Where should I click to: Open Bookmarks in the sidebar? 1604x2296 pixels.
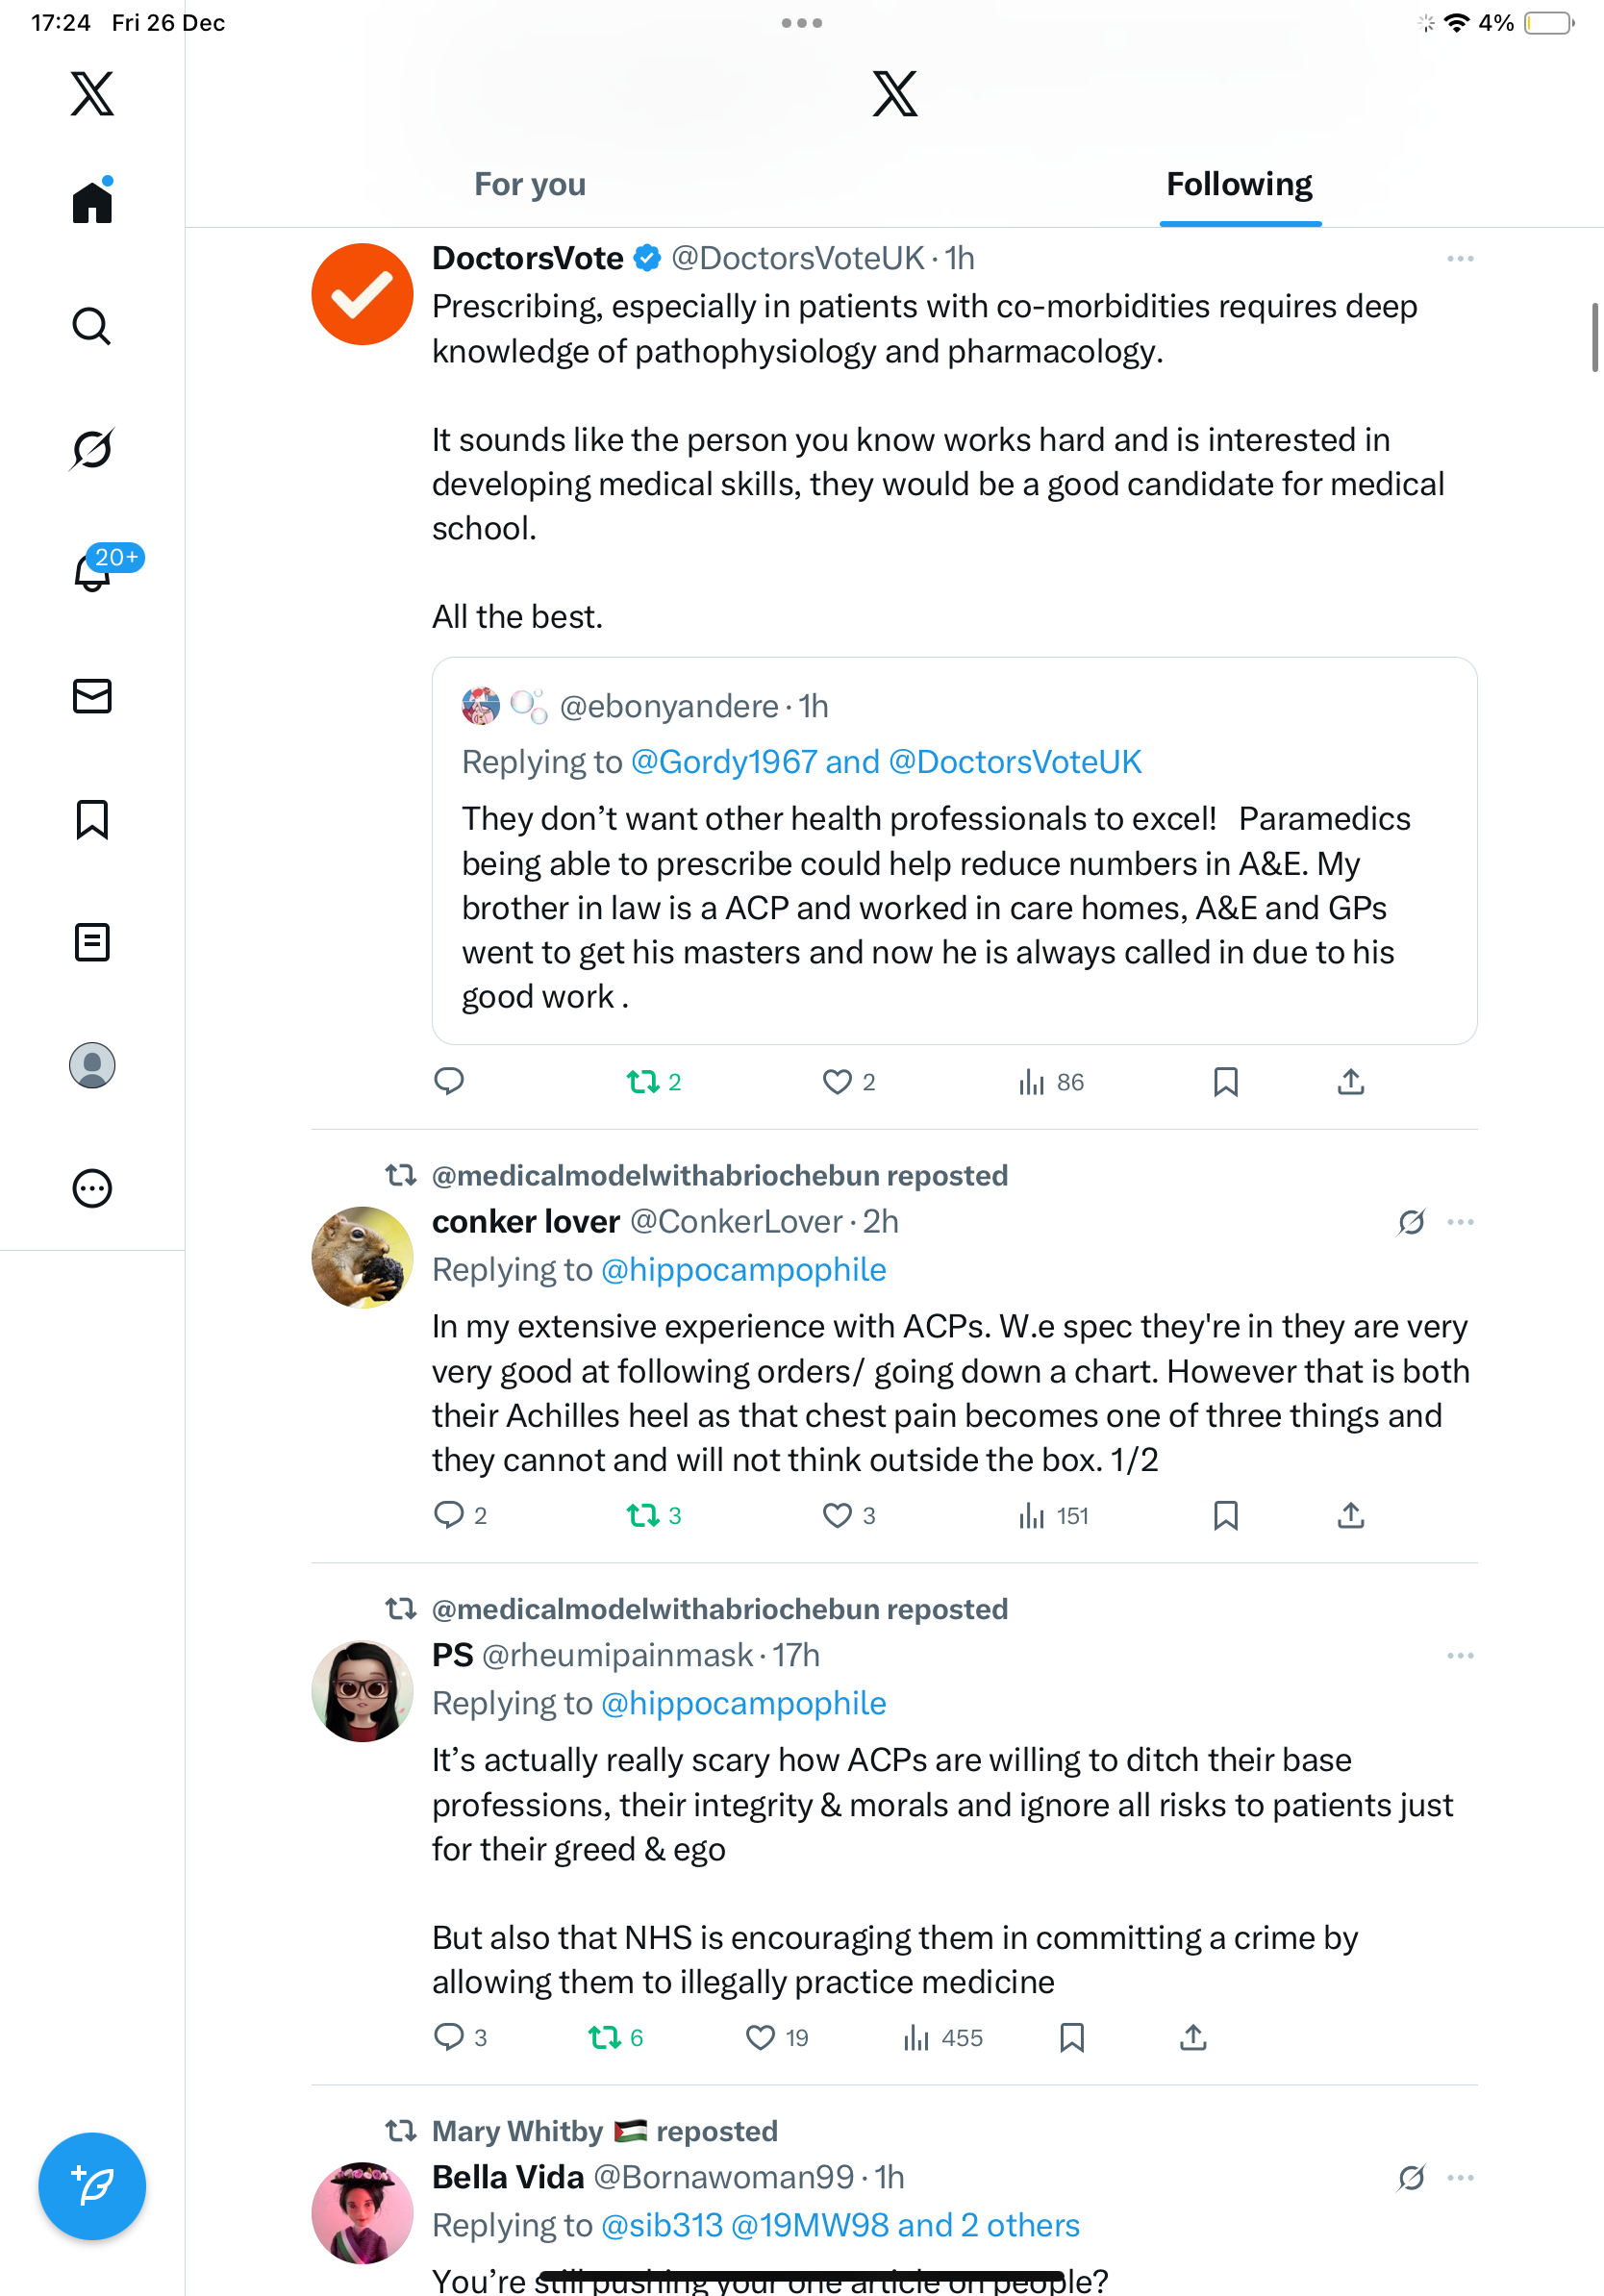tap(92, 819)
